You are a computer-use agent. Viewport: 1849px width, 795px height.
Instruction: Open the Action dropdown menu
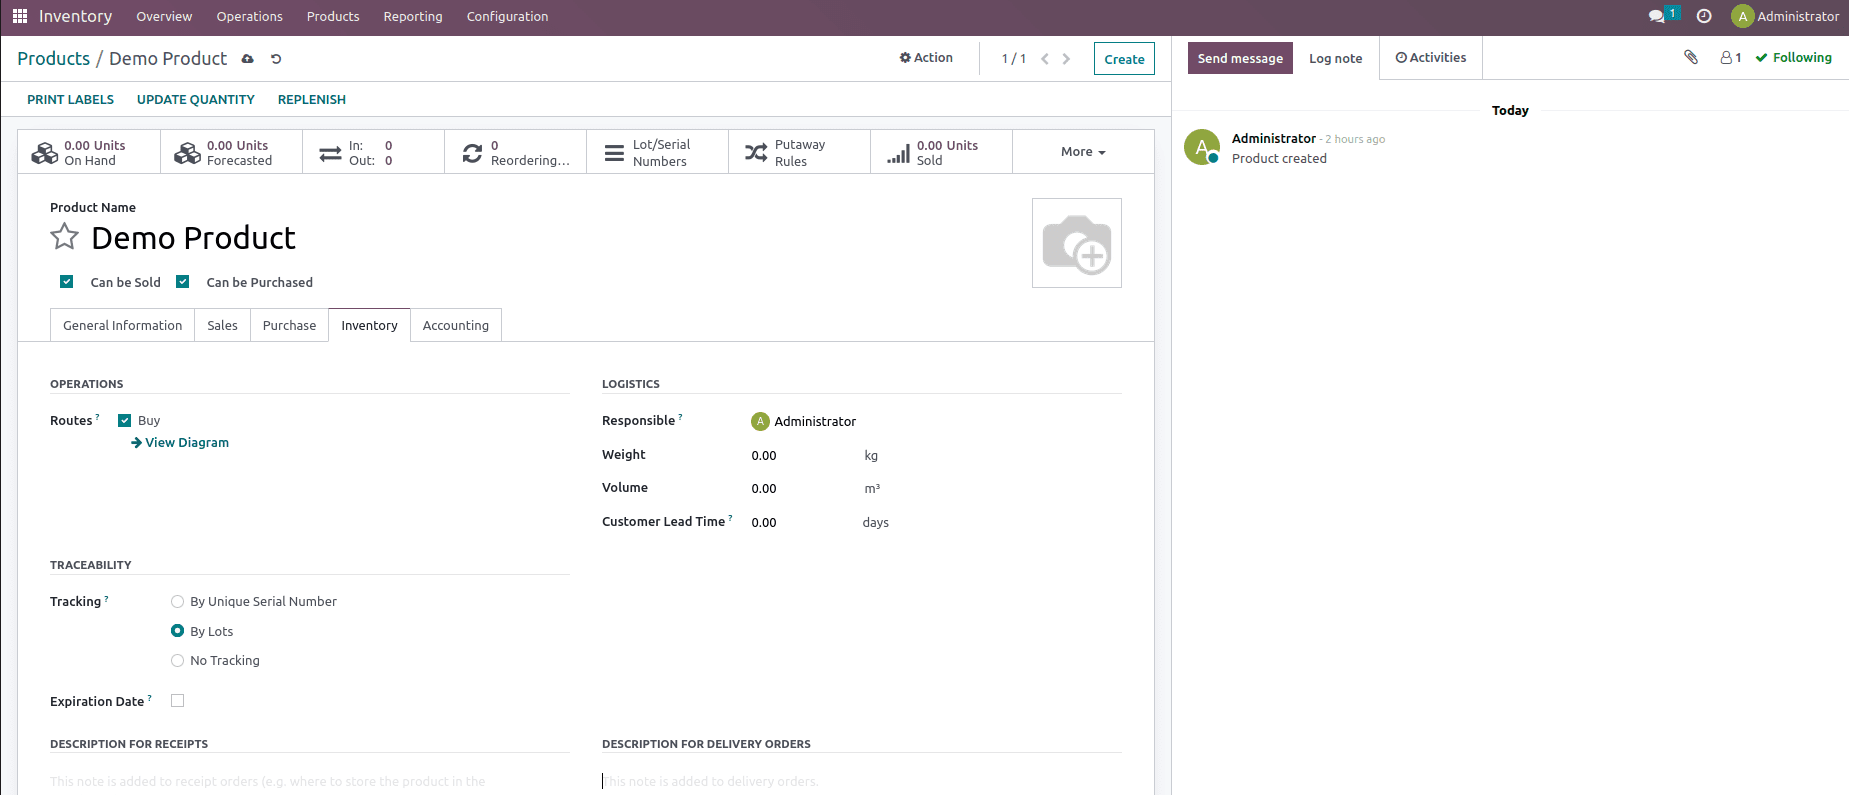[x=926, y=58]
